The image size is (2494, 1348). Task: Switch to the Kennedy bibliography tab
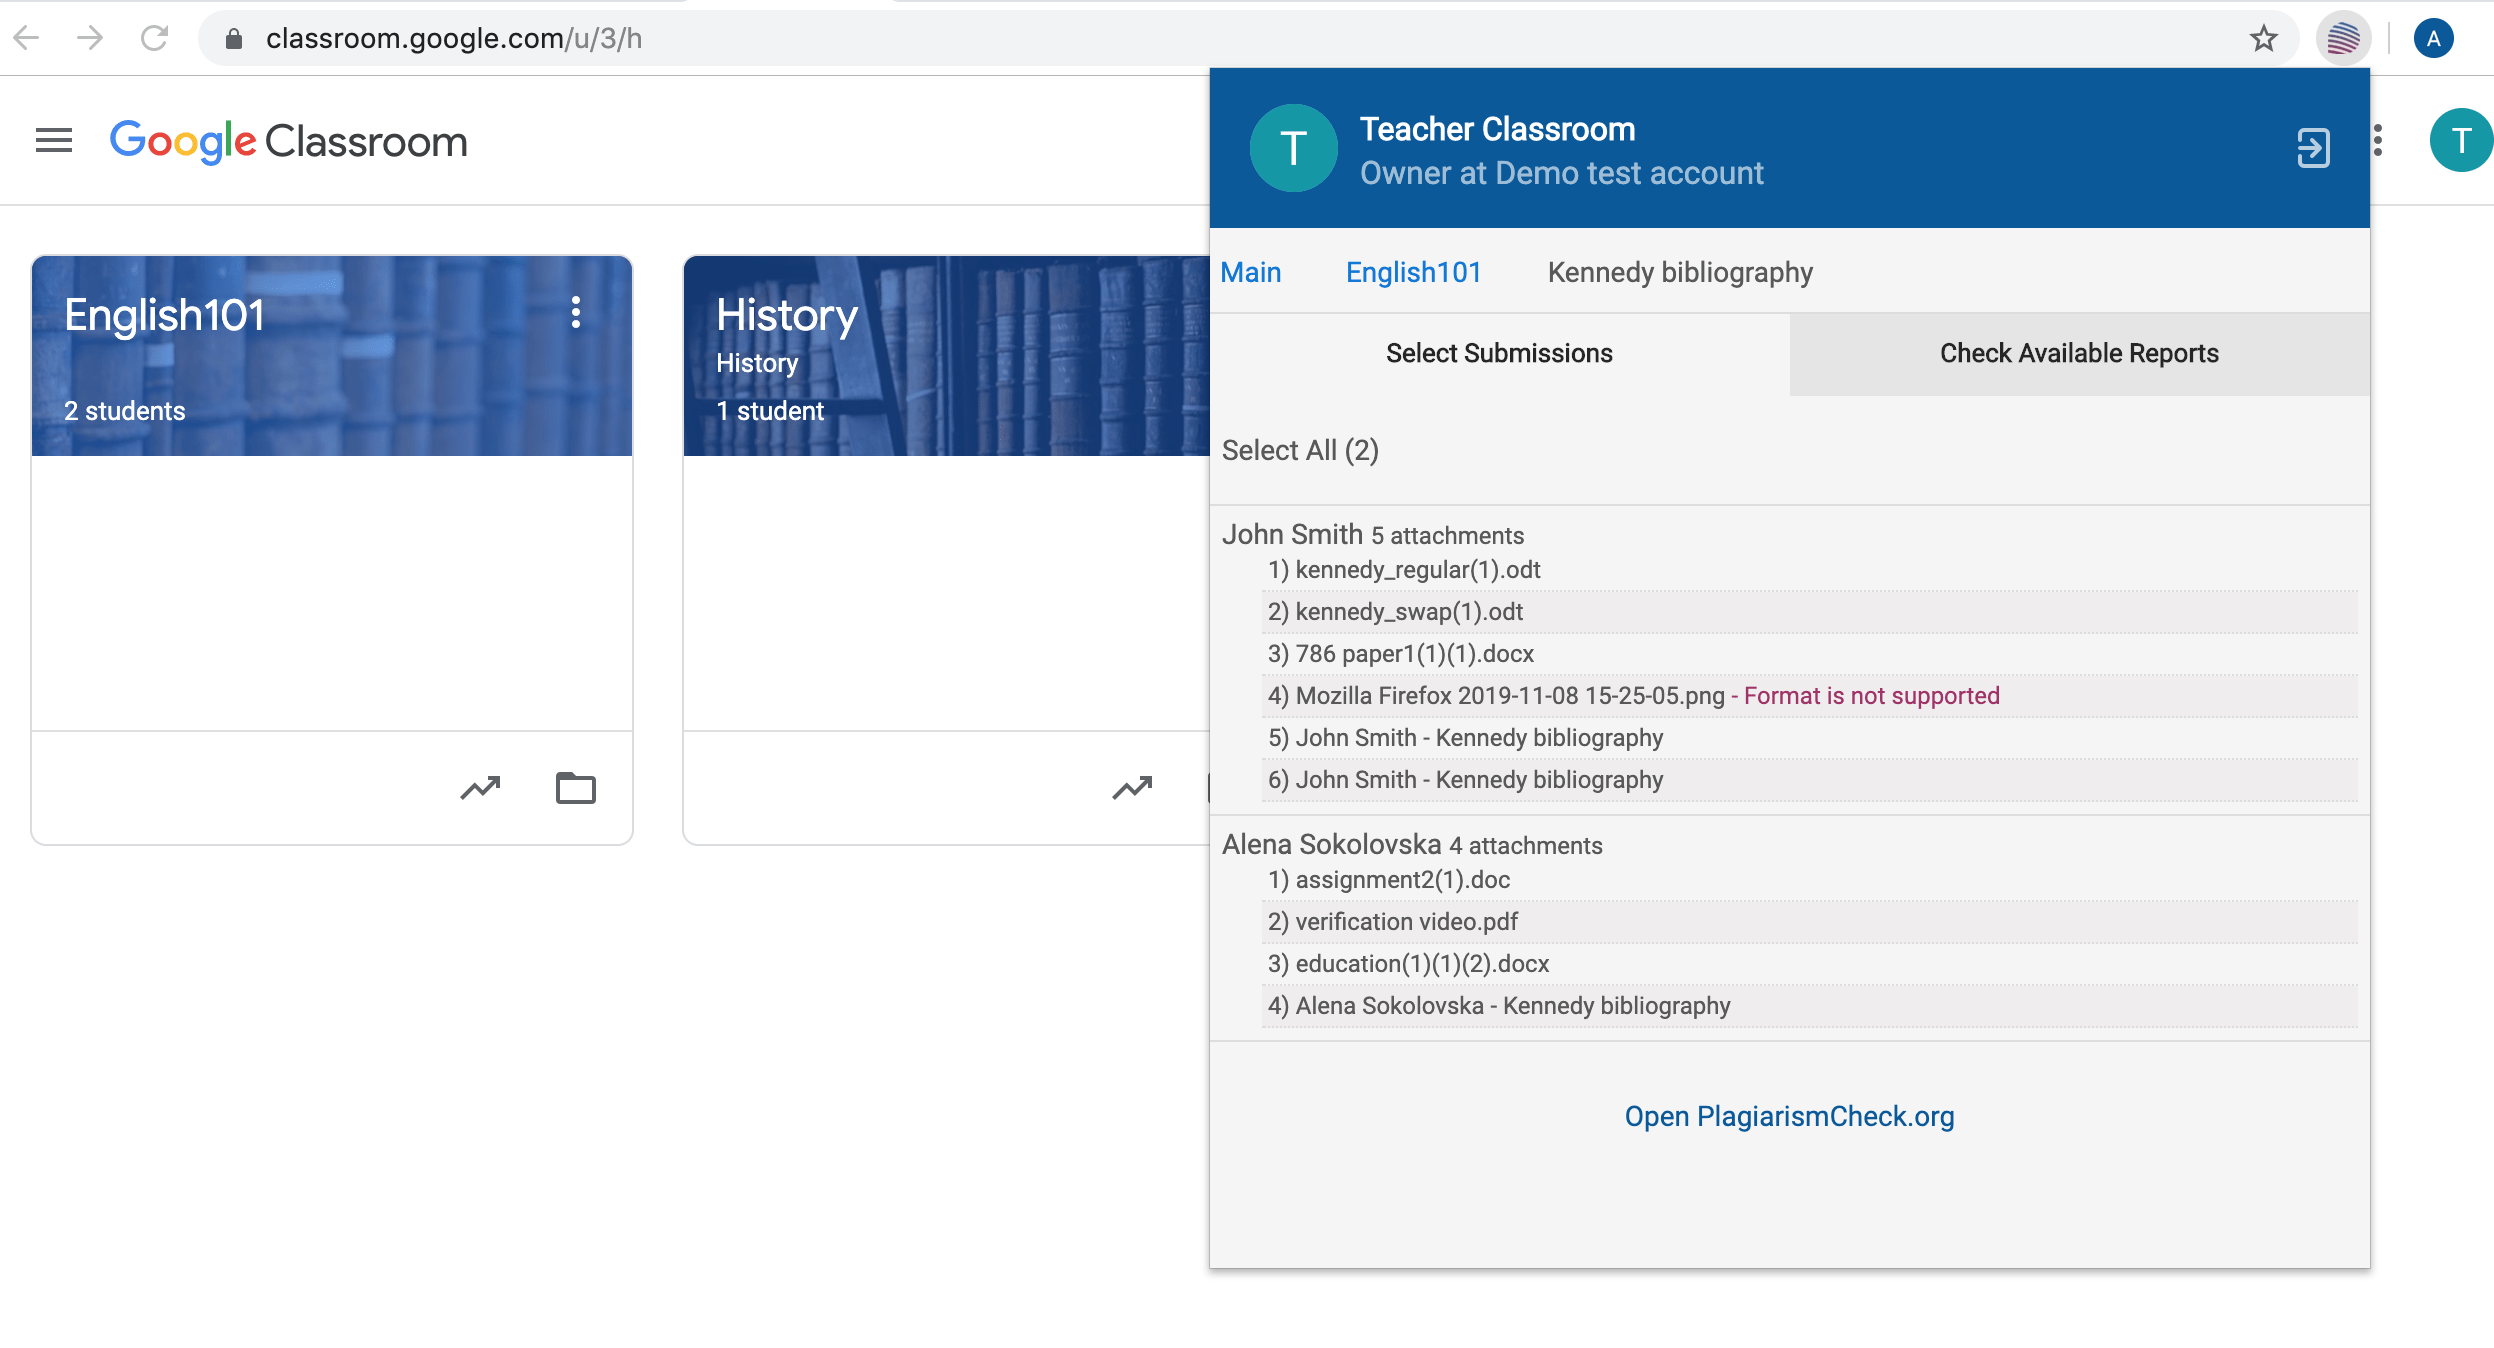(1679, 271)
